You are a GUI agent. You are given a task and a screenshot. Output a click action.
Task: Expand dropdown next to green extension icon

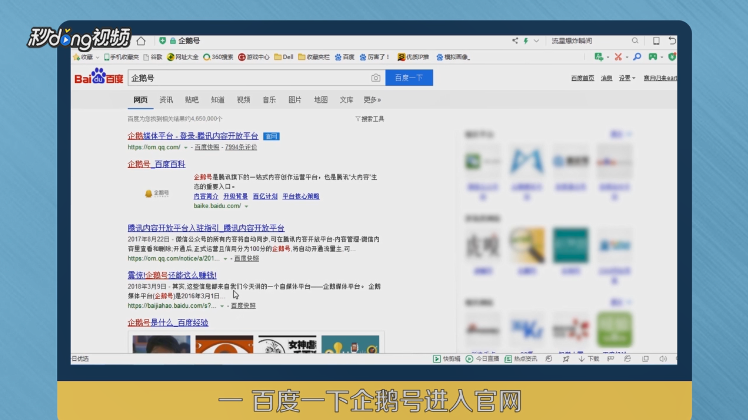[x=607, y=58]
